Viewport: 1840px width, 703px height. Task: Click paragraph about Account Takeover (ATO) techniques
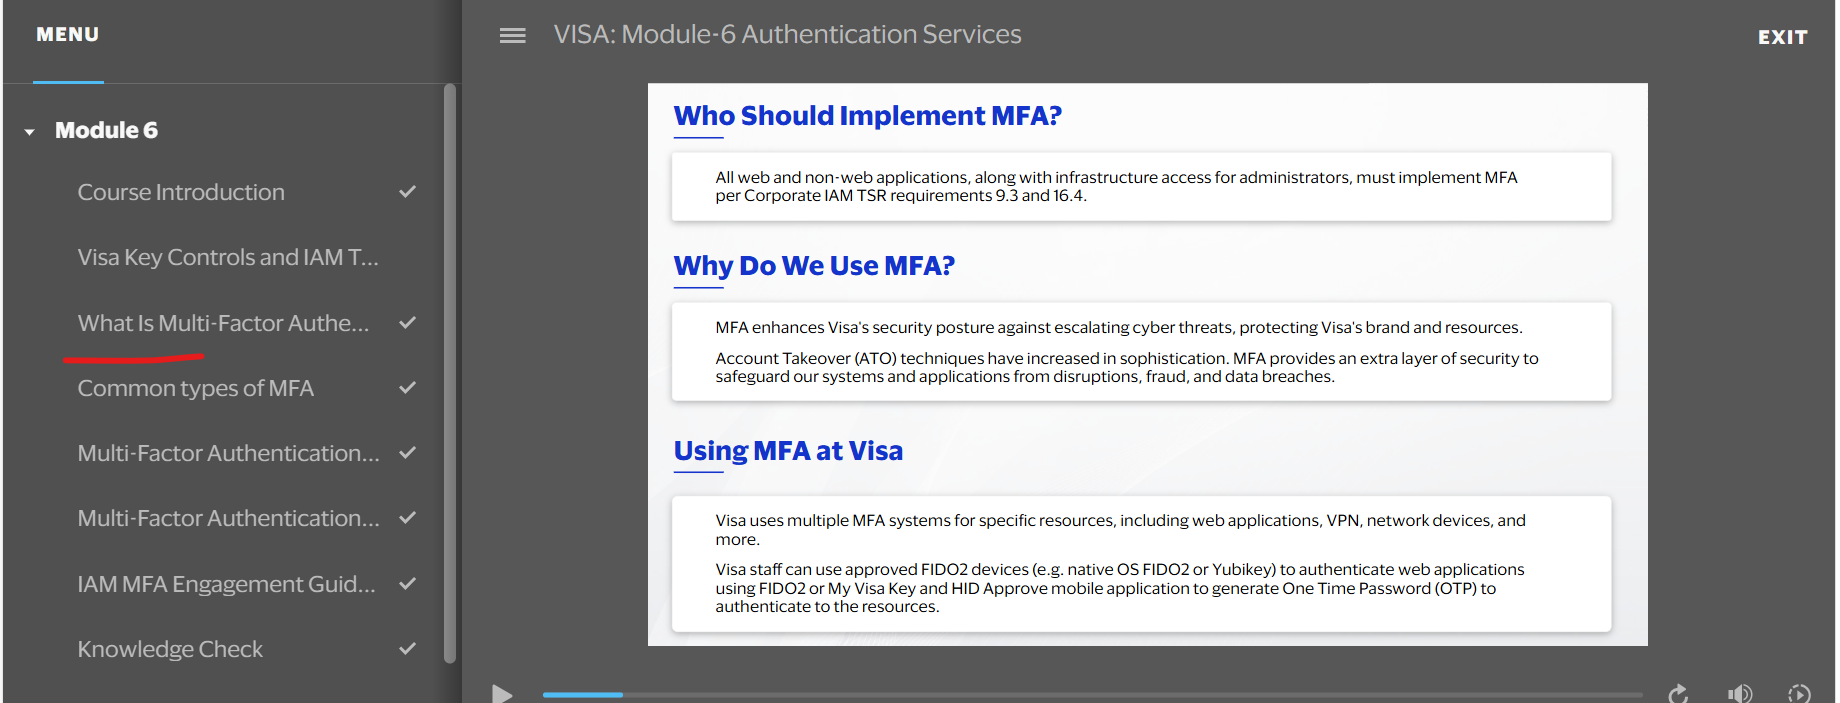click(1127, 367)
